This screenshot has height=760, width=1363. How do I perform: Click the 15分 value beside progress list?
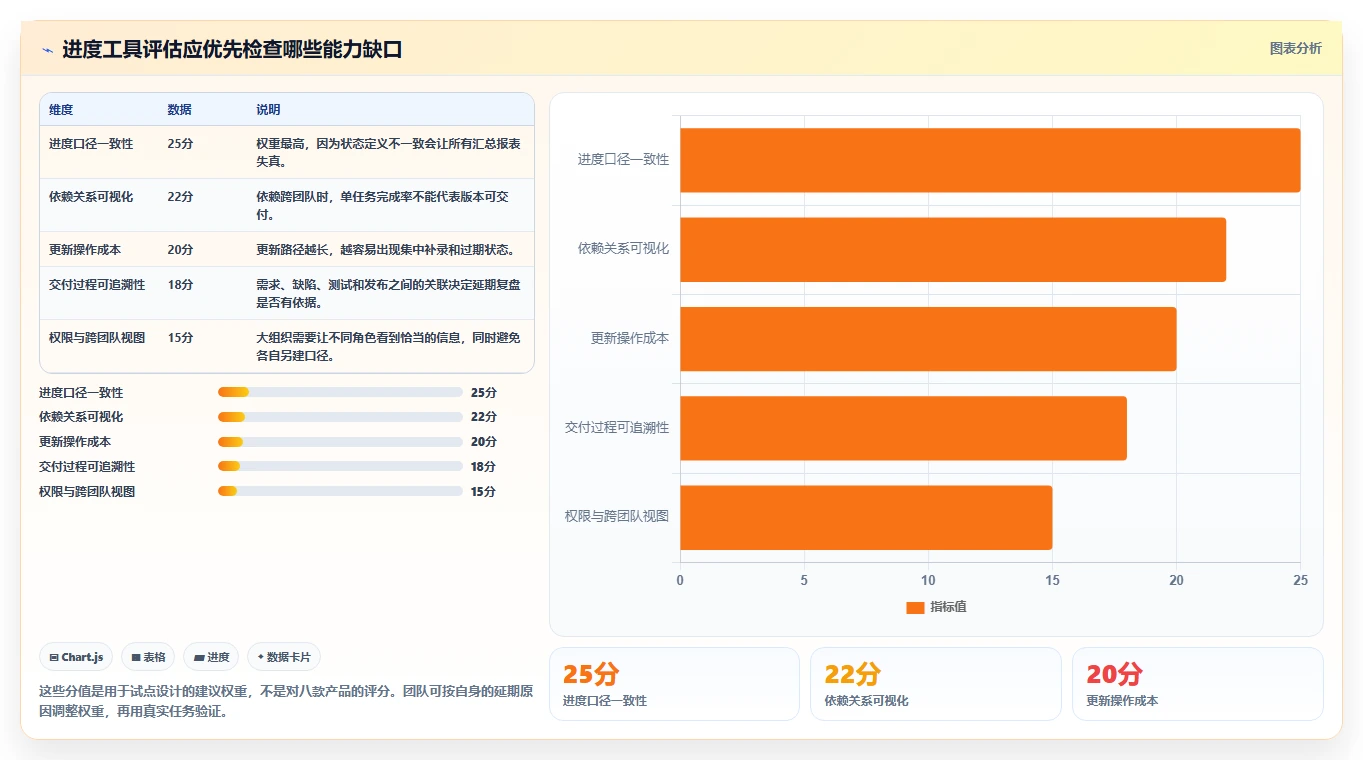click(483, 492)
